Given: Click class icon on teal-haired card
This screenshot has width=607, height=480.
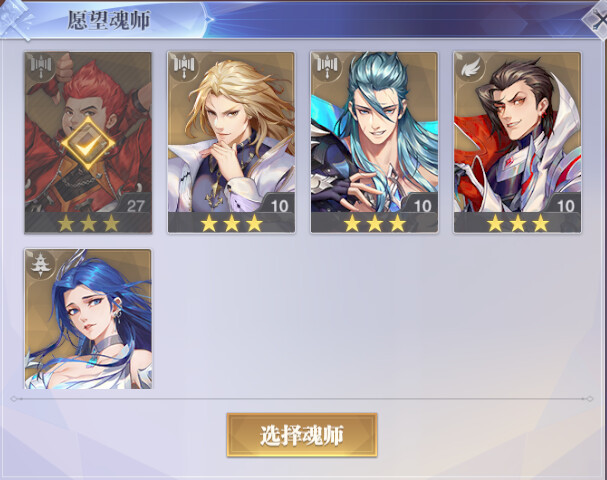Looking at the screenshot, I should pos(327,67).
